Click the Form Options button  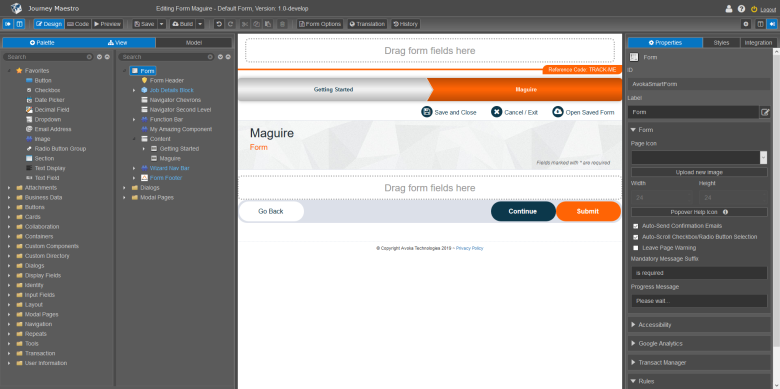pyautogui.click(x=320, y=24)
